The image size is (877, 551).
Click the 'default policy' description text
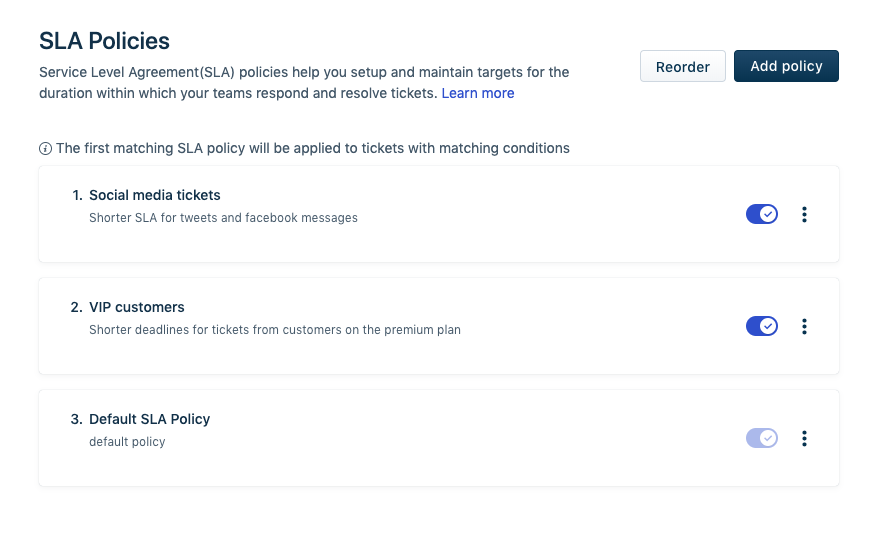coord(127,441)
